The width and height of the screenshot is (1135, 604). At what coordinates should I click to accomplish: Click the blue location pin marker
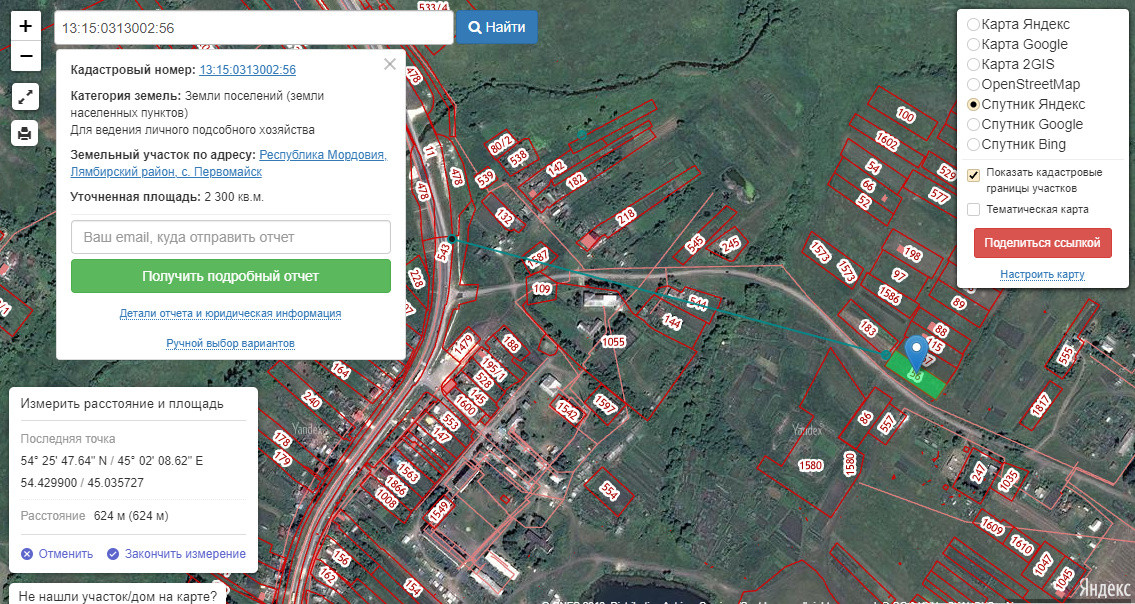[916, 353]
